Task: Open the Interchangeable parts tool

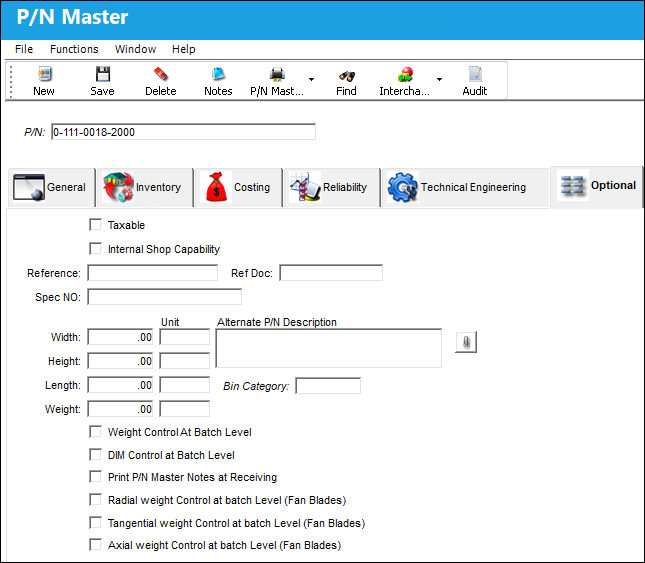Action: pyautogui.click(x=404, y=81)
